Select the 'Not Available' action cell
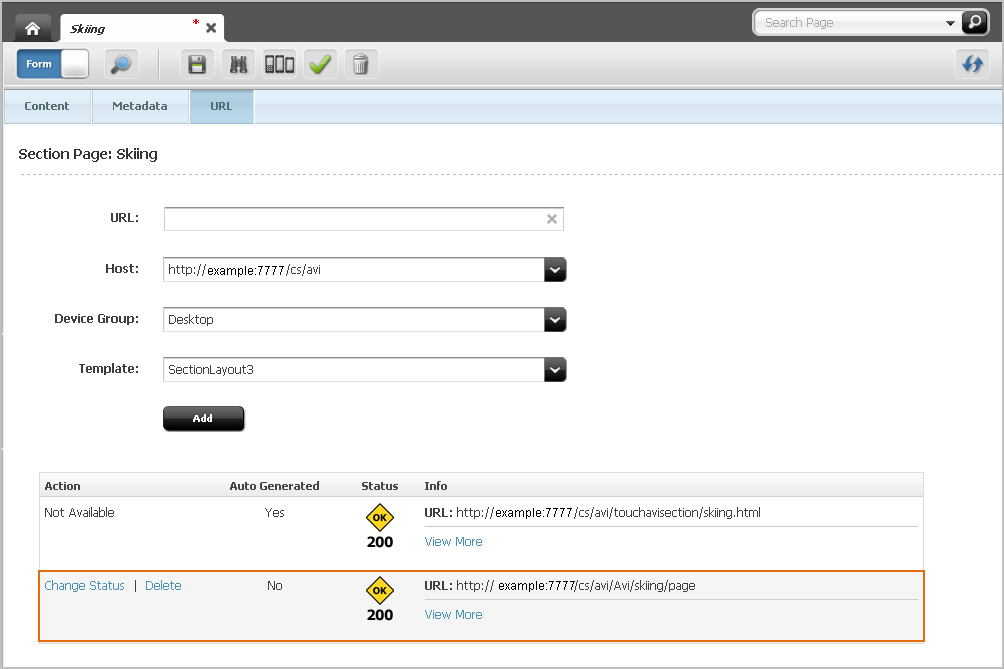 [79, 513]
